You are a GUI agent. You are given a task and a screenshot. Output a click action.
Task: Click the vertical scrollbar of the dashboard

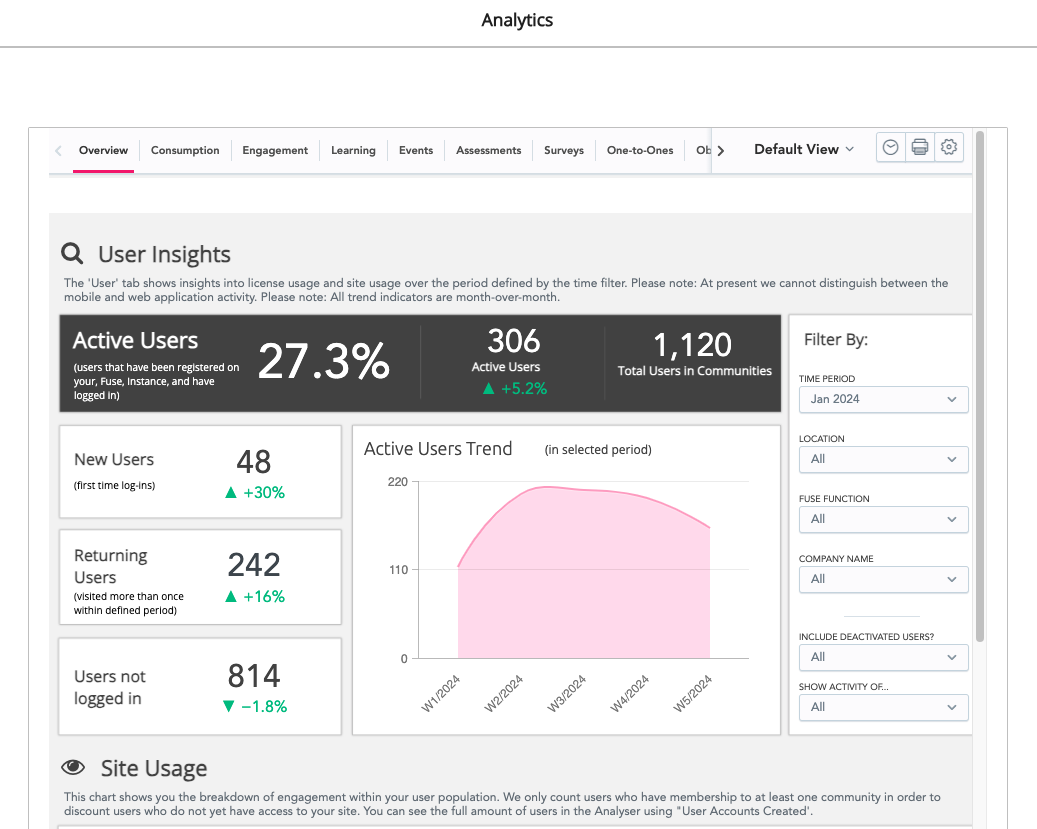(x=980, y=400)
